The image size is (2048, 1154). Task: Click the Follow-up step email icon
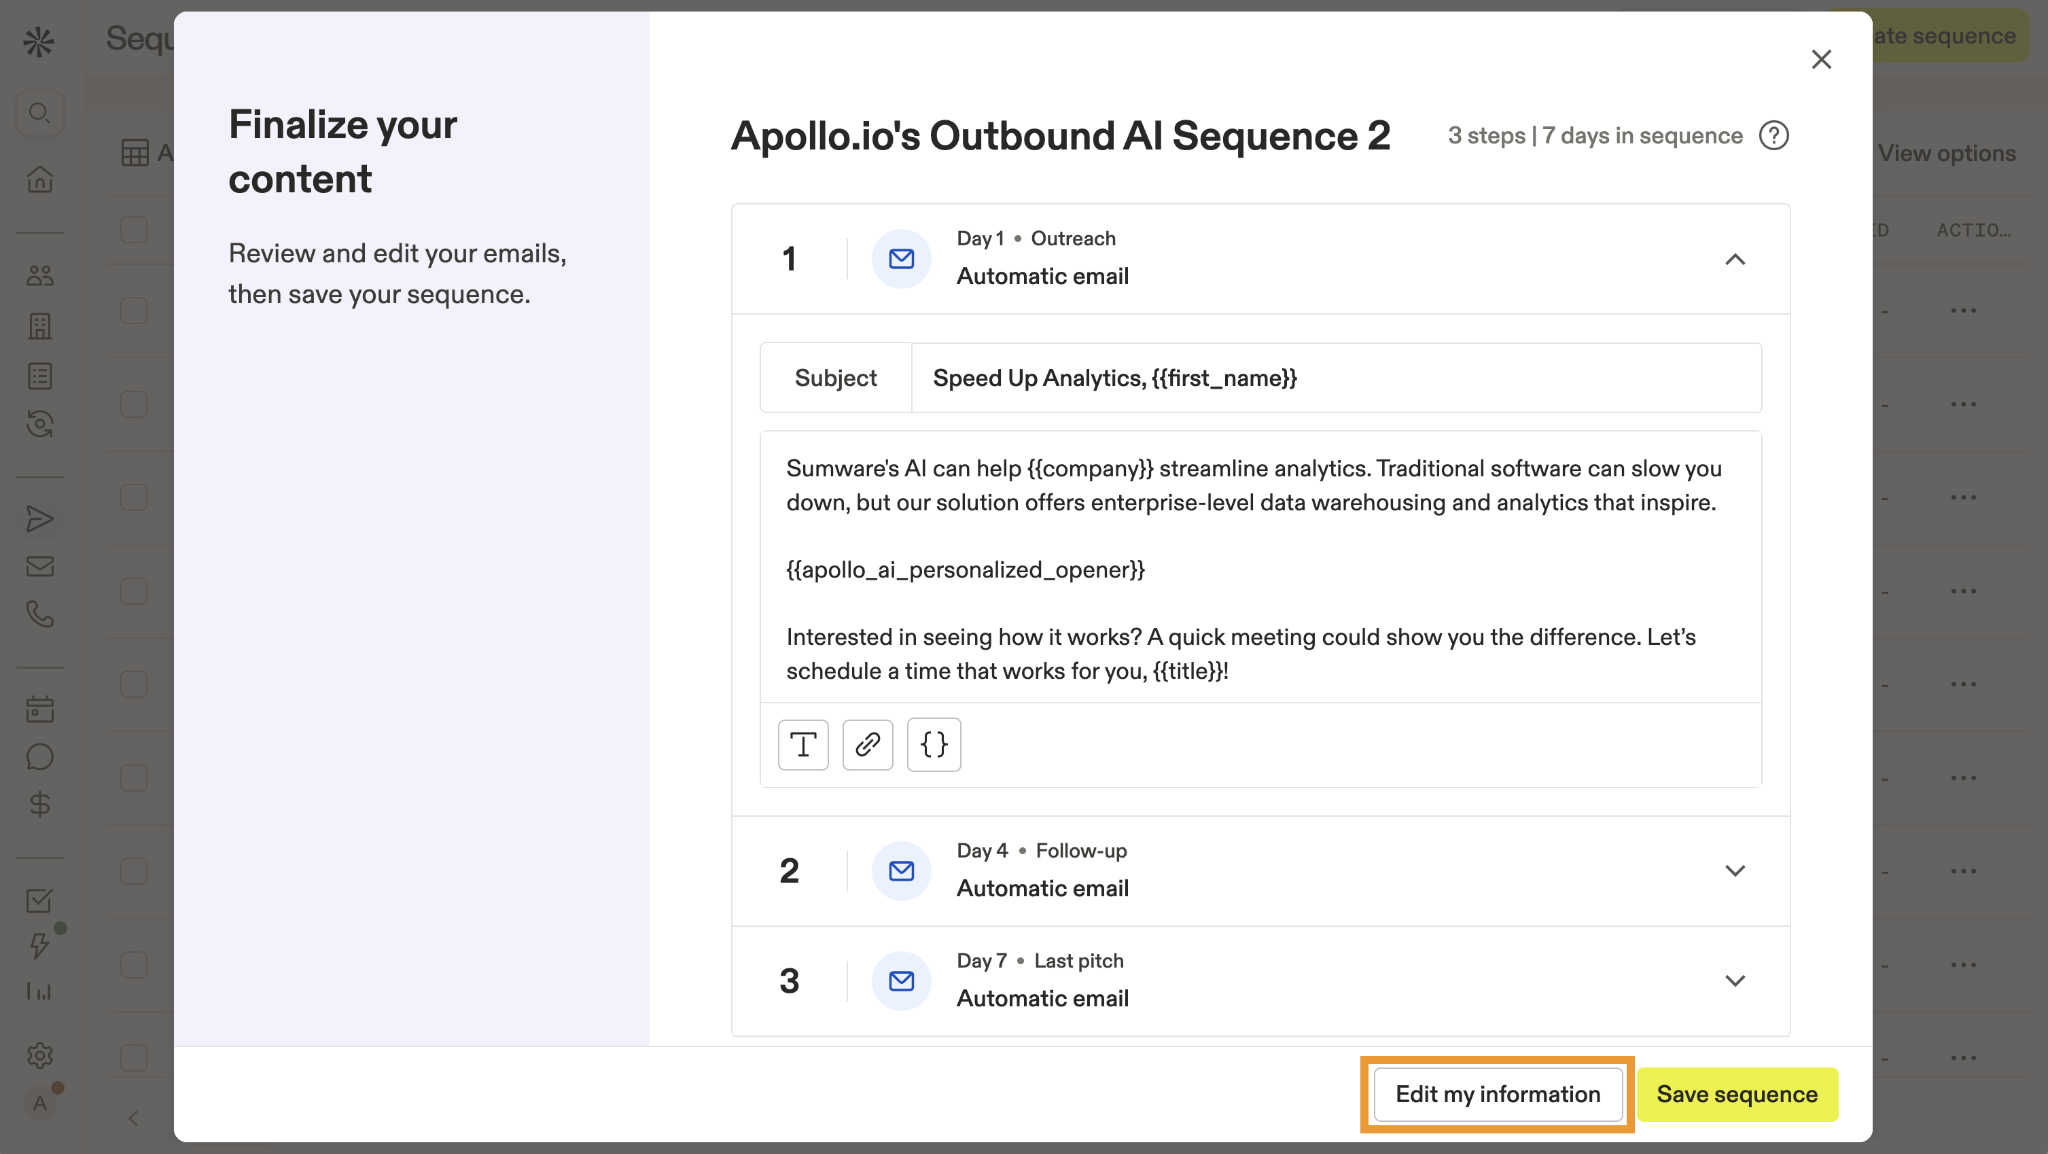coord(901,870)
